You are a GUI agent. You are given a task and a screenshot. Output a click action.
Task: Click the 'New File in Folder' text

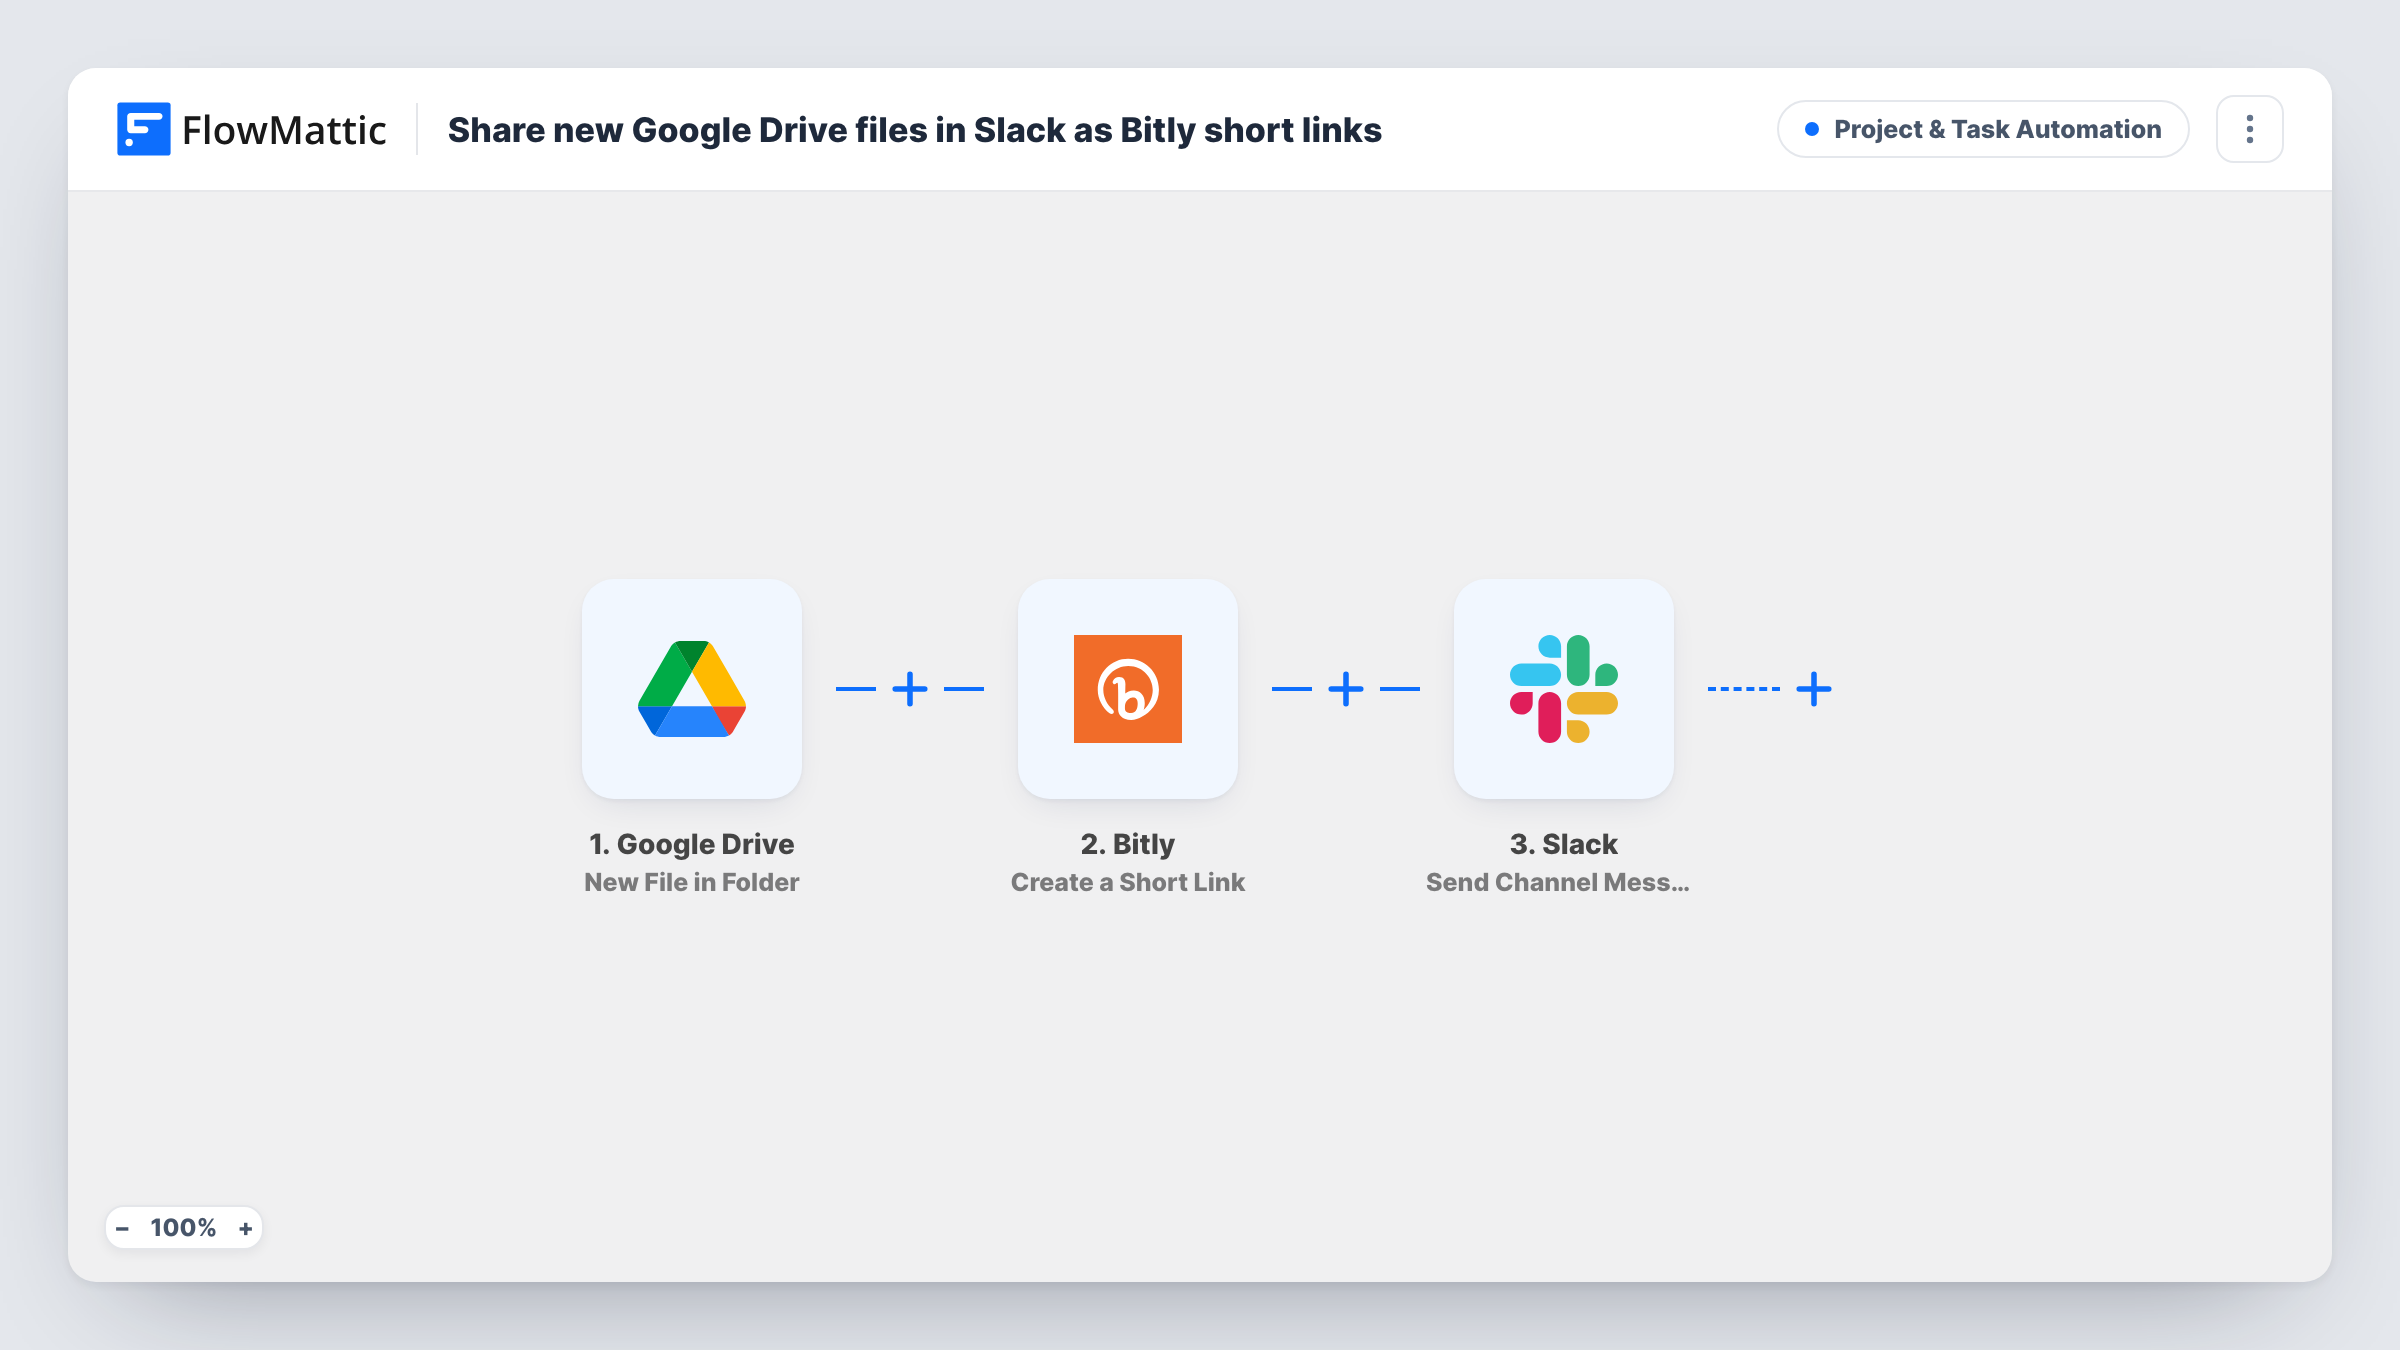(691, 882)
